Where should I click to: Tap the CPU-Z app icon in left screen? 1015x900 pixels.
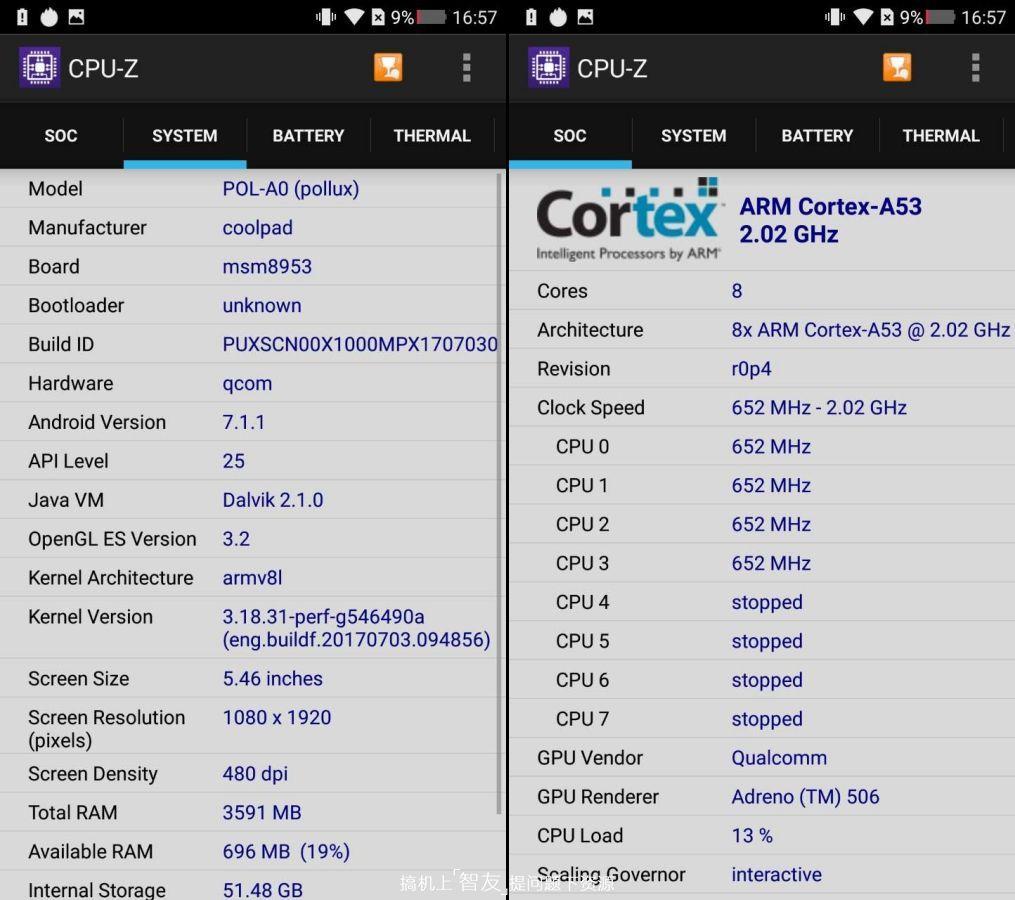pos(39,67)
